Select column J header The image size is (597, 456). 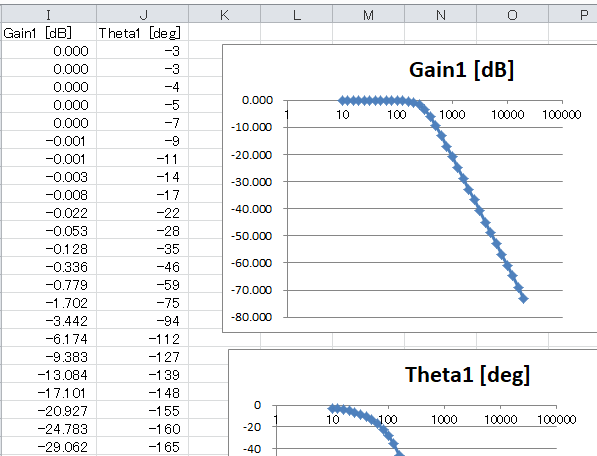(143, 14)
